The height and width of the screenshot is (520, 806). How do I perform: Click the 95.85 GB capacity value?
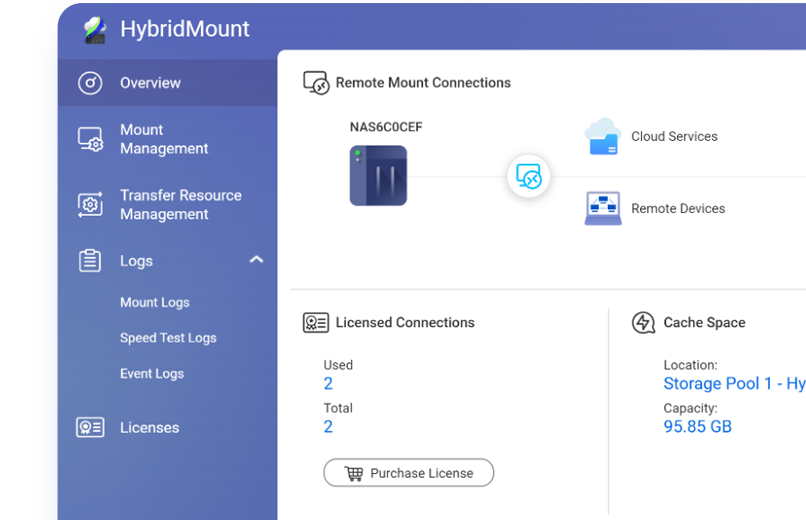pos(698,426)
